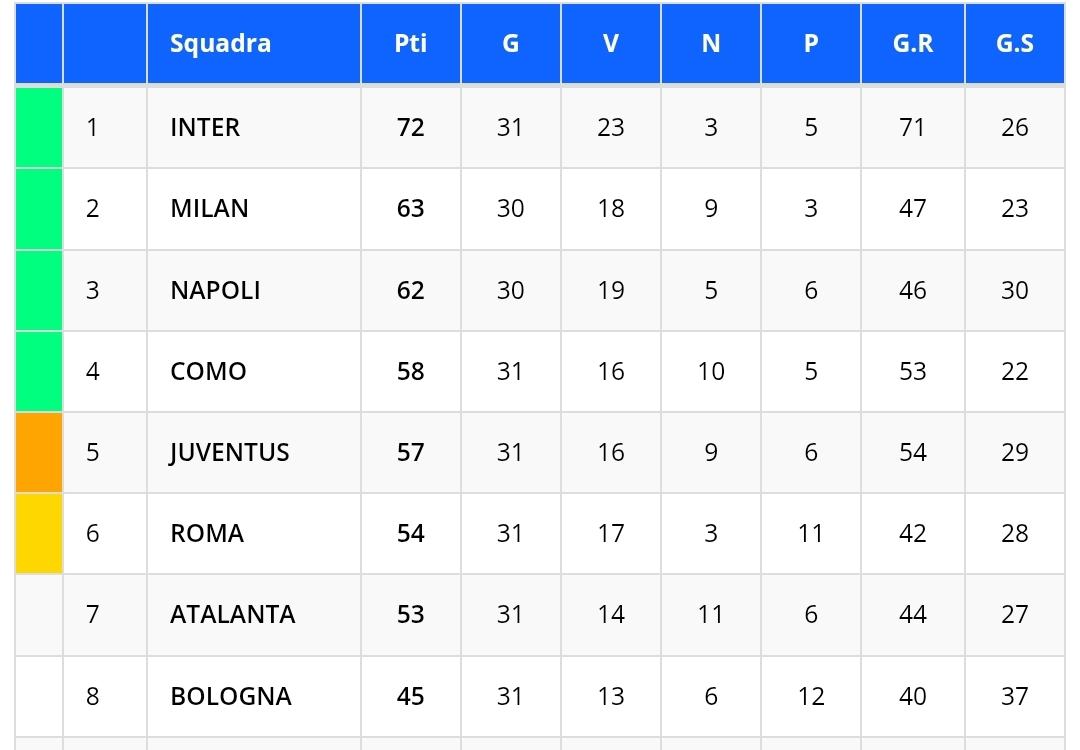Click the green marker beside Inter
This screenshot has height=750, width=1080.
tap(39, 127)
